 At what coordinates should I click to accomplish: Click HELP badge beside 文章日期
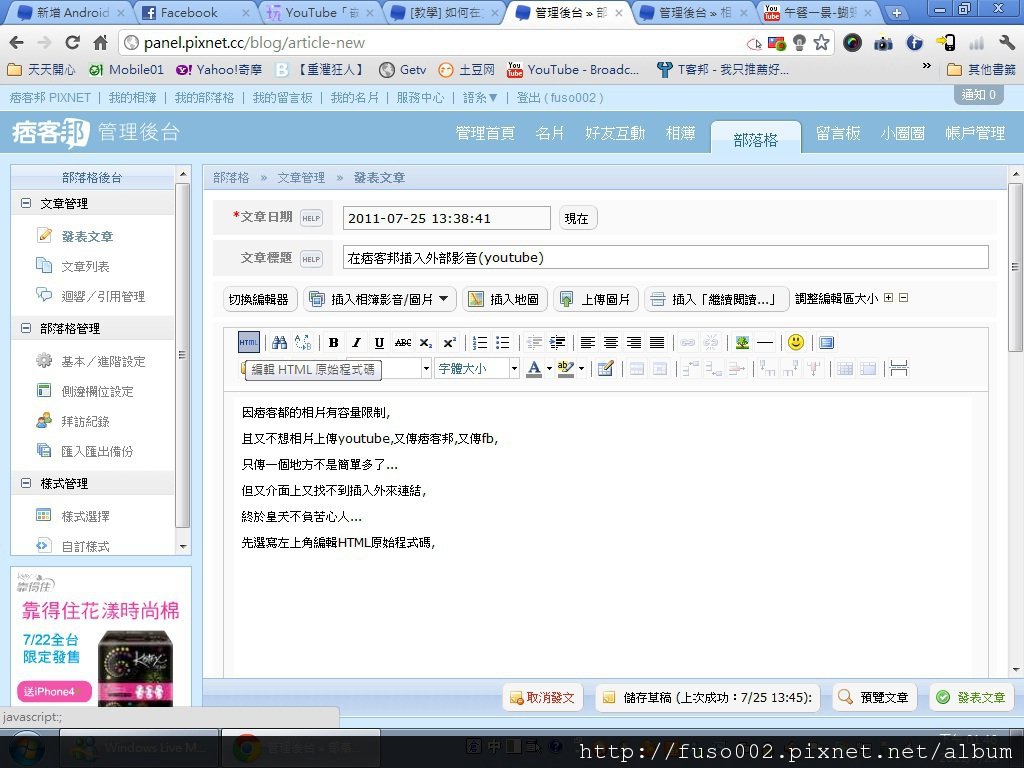tap(311, 219)
